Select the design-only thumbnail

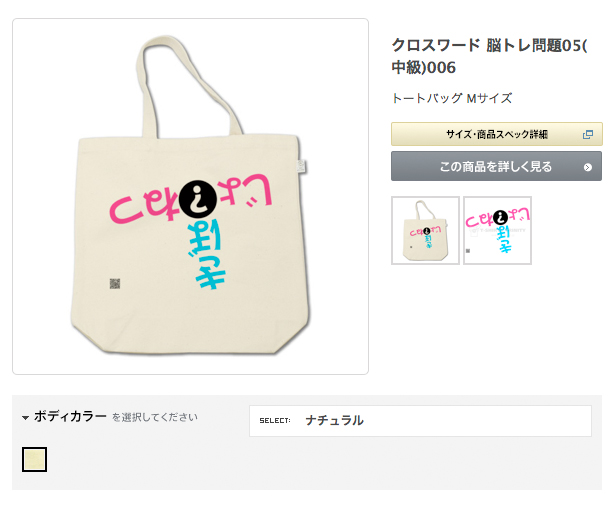tap(497, 231)
